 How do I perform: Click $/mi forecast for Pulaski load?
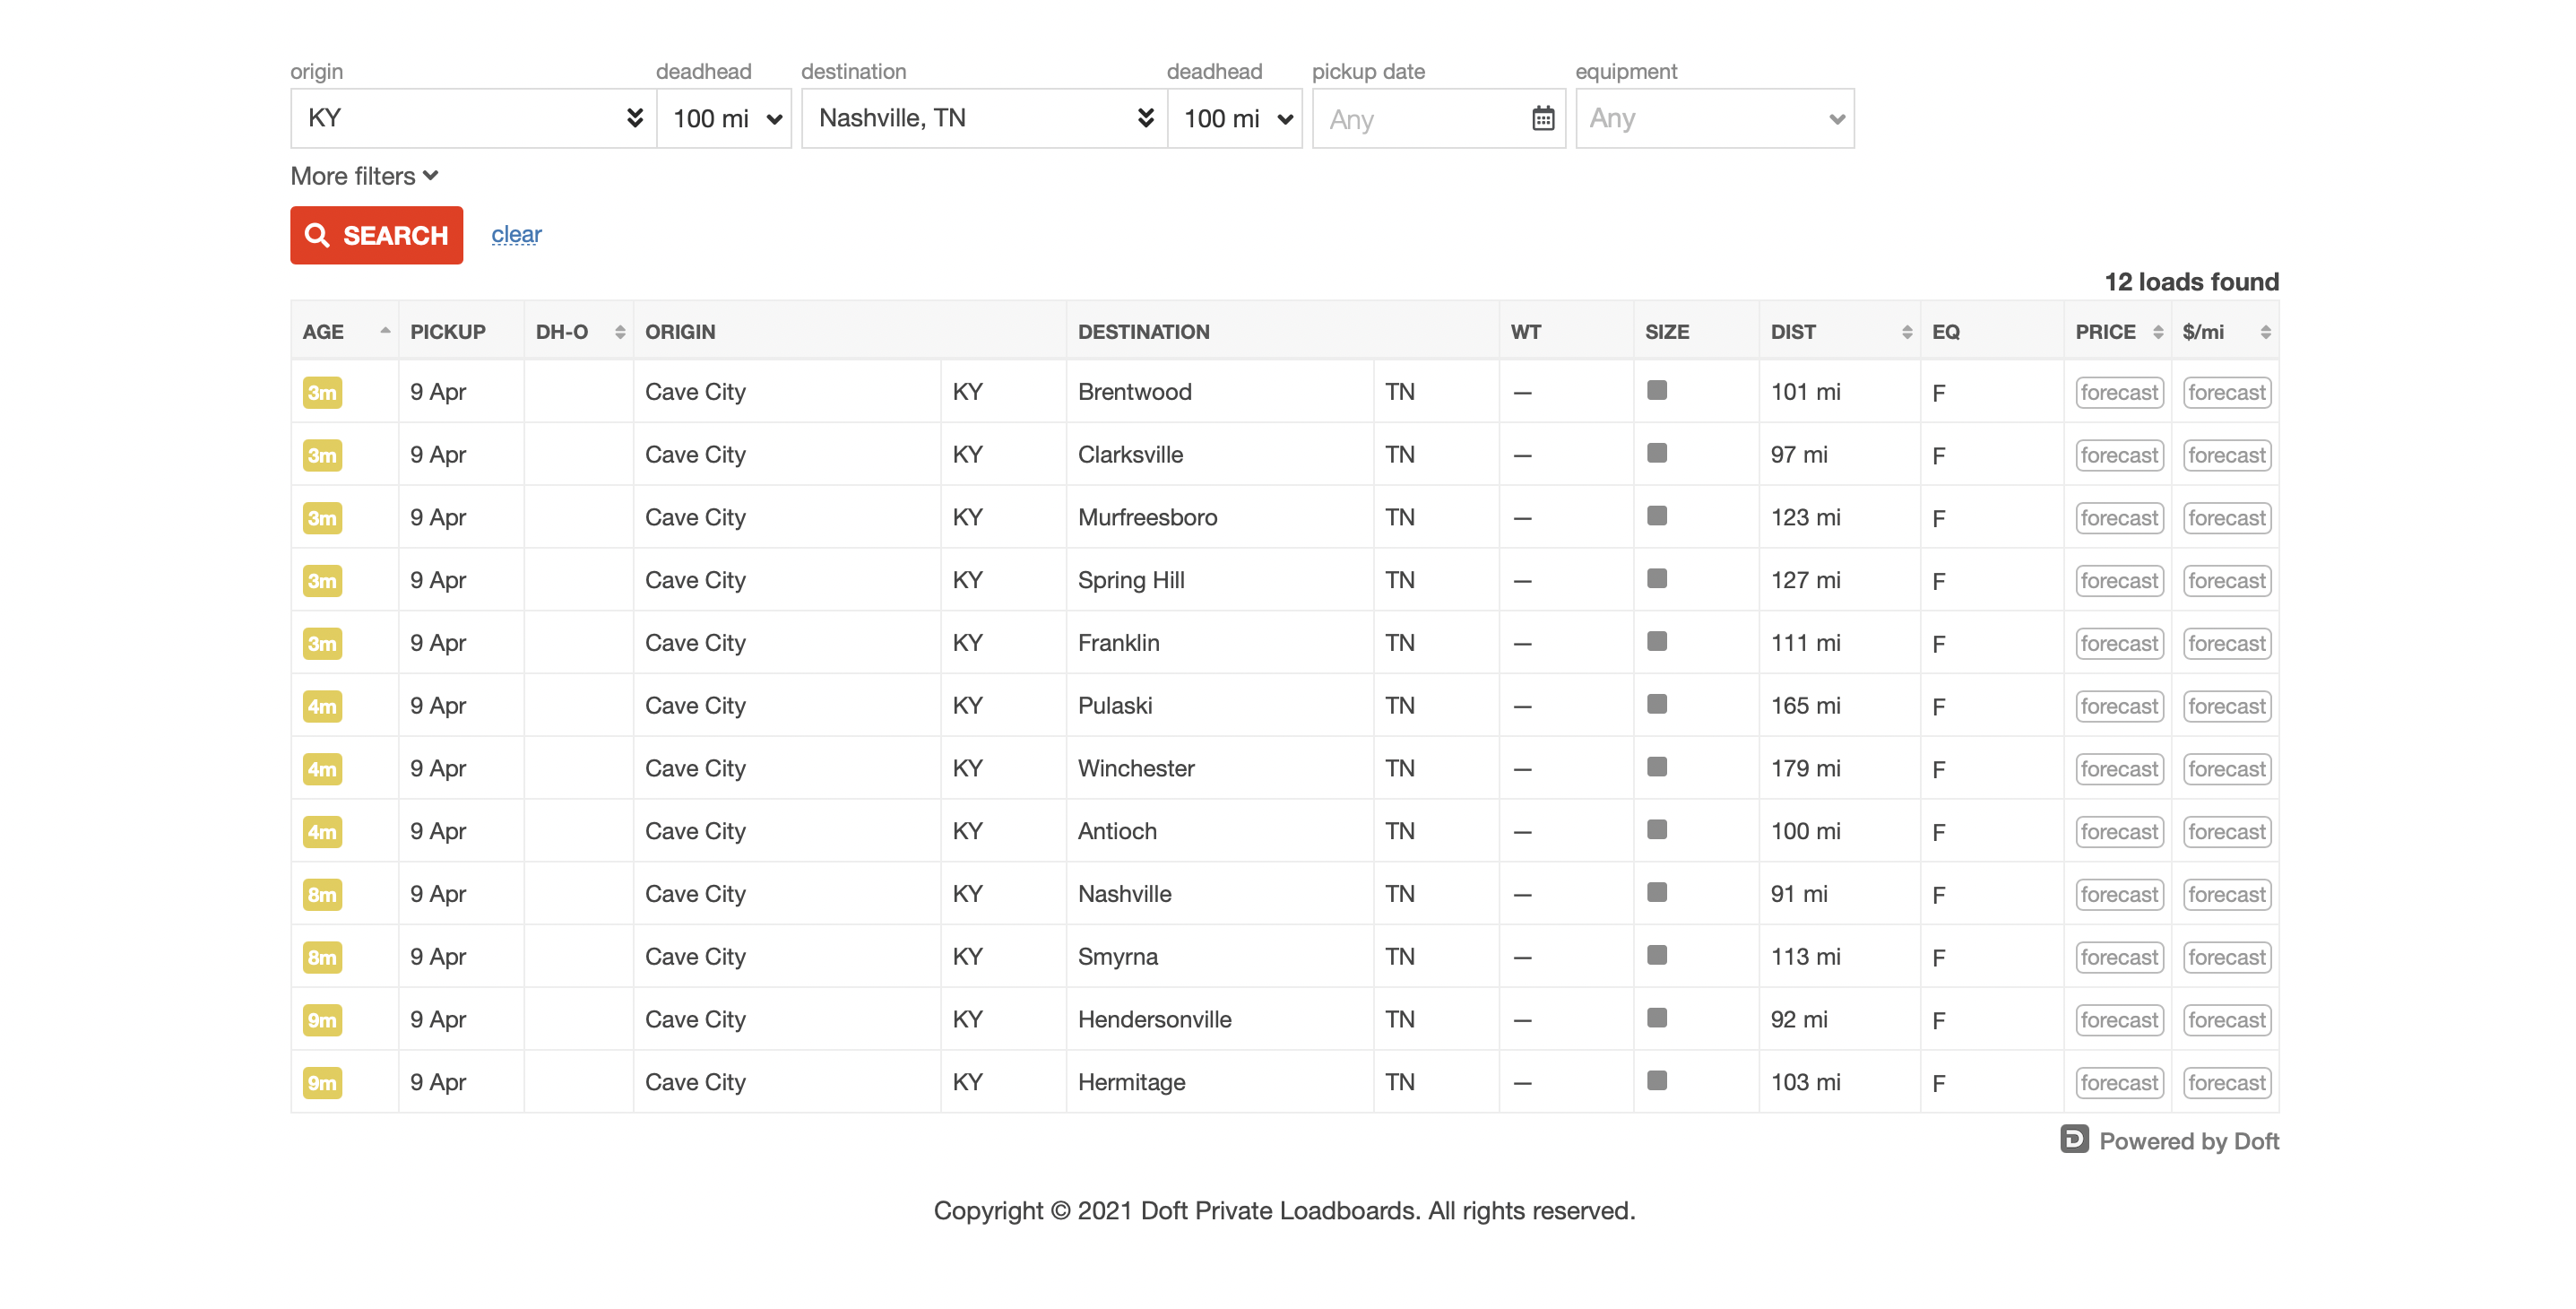click(2226, 706)
